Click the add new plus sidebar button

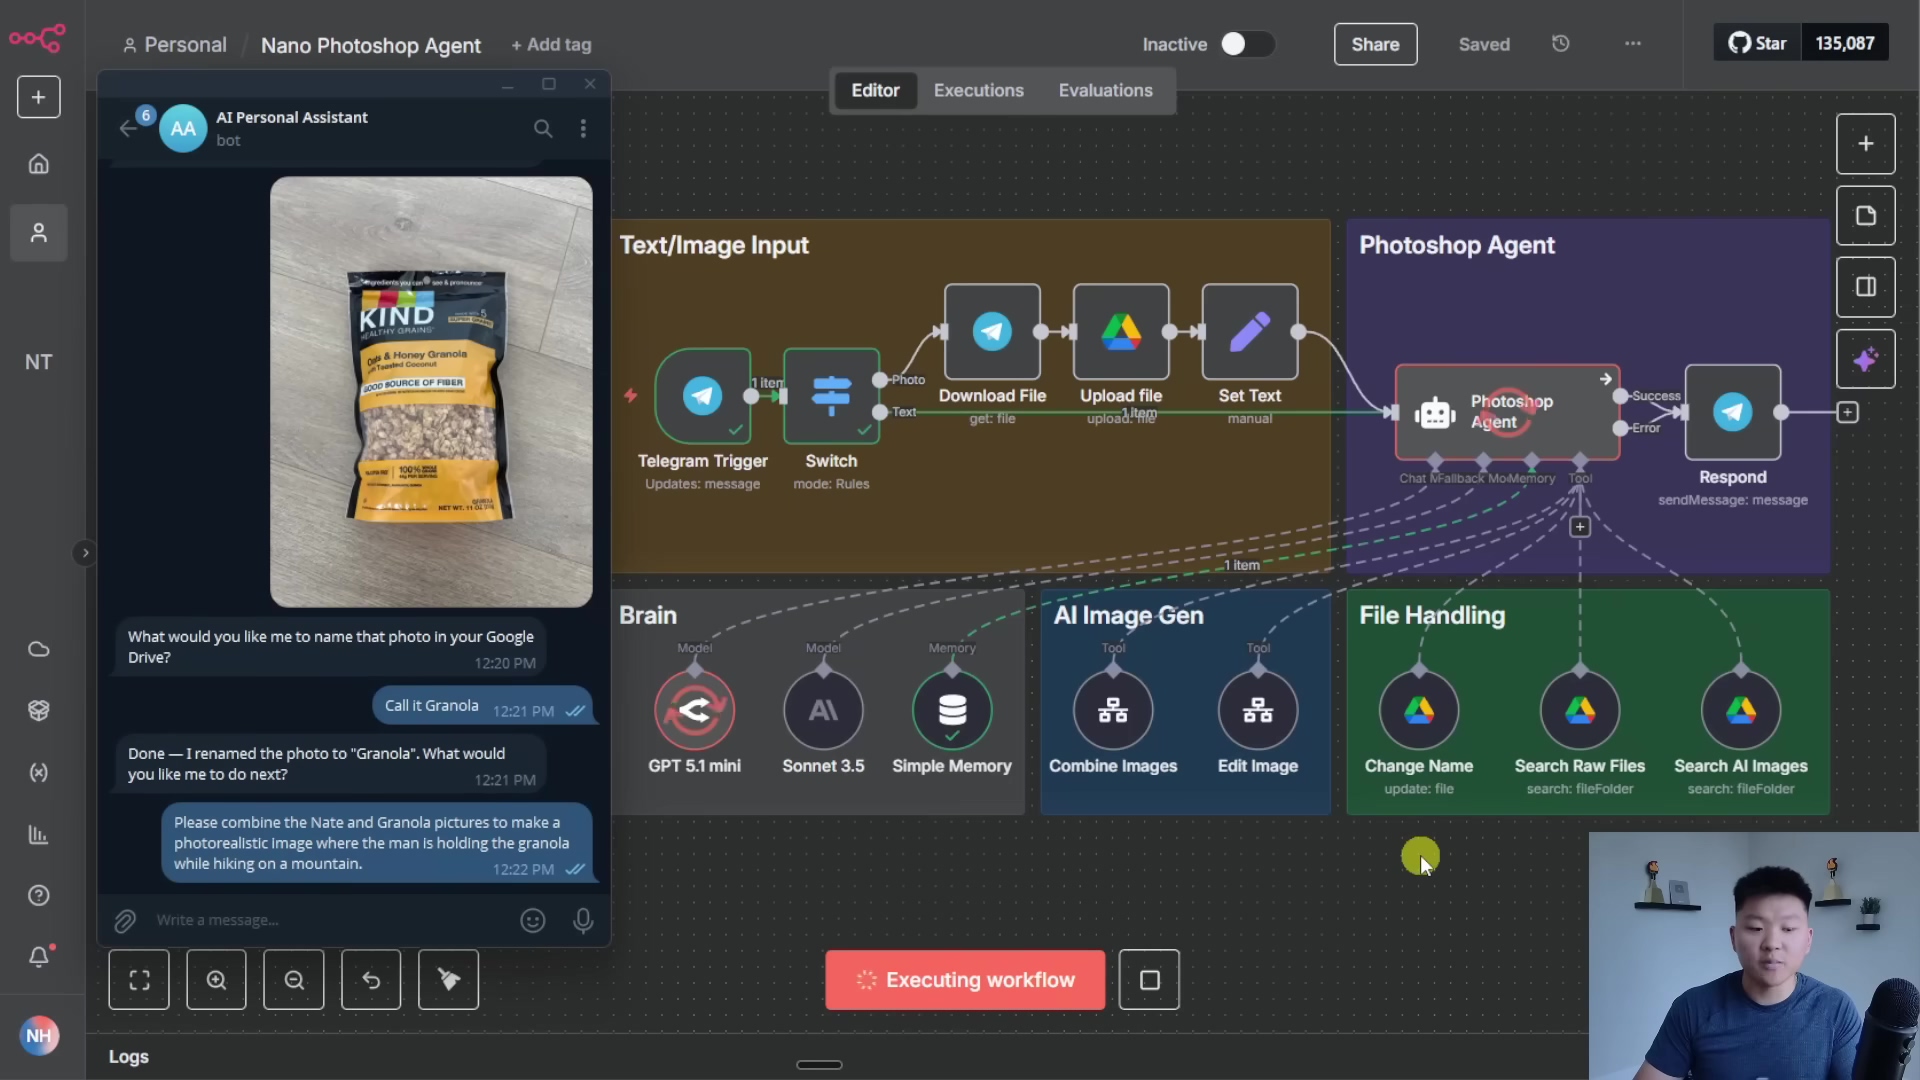pos(38,97)
